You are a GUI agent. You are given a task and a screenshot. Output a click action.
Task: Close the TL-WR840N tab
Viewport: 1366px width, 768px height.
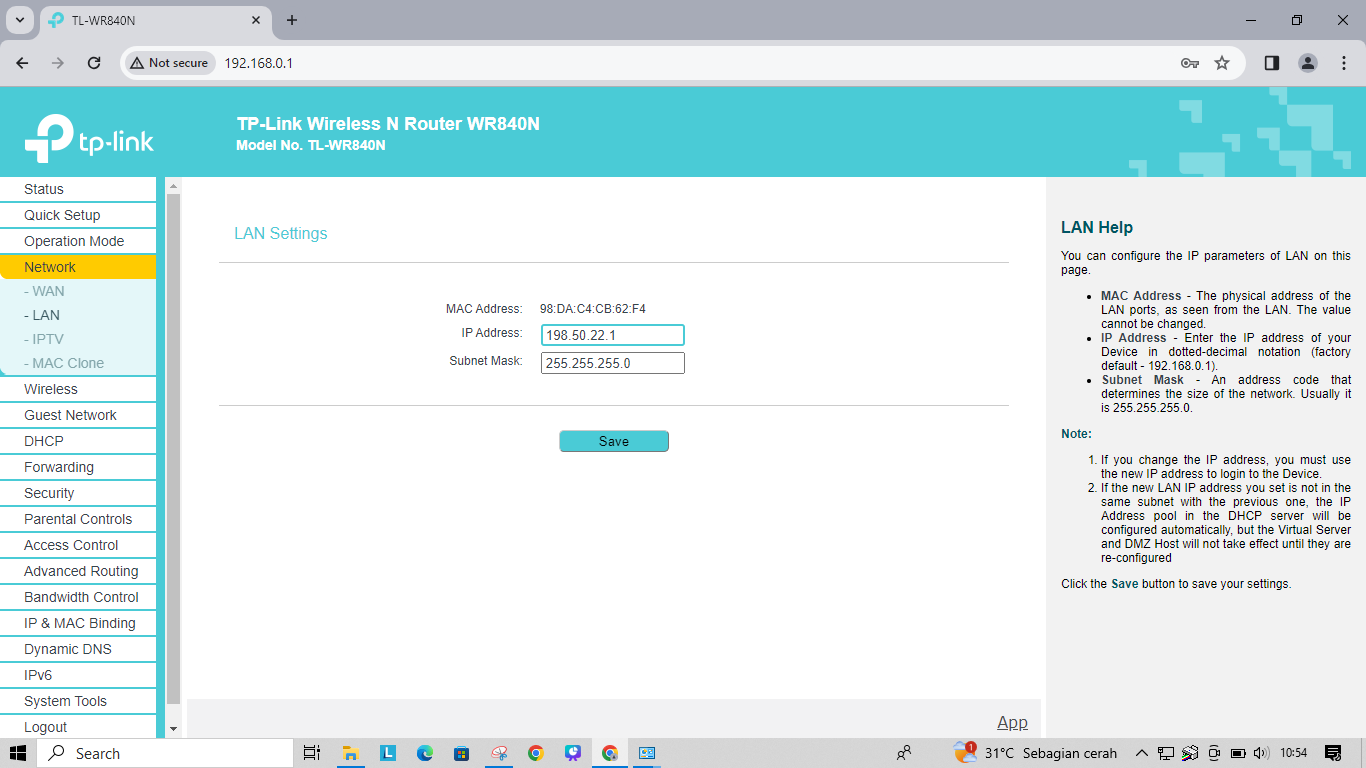click(x=256, y=20)
